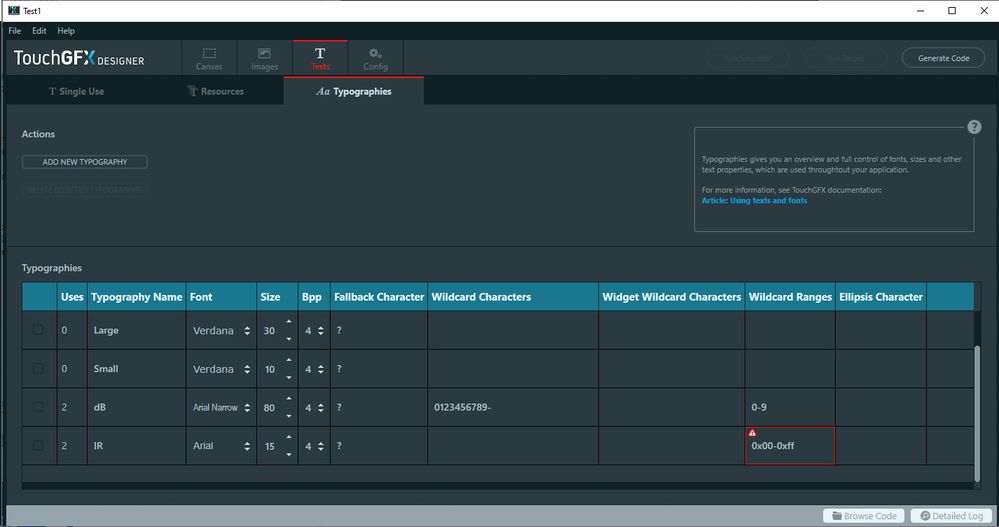Open the Edit menu
Viewport: 999px width, 527px height.
point(40,31)
